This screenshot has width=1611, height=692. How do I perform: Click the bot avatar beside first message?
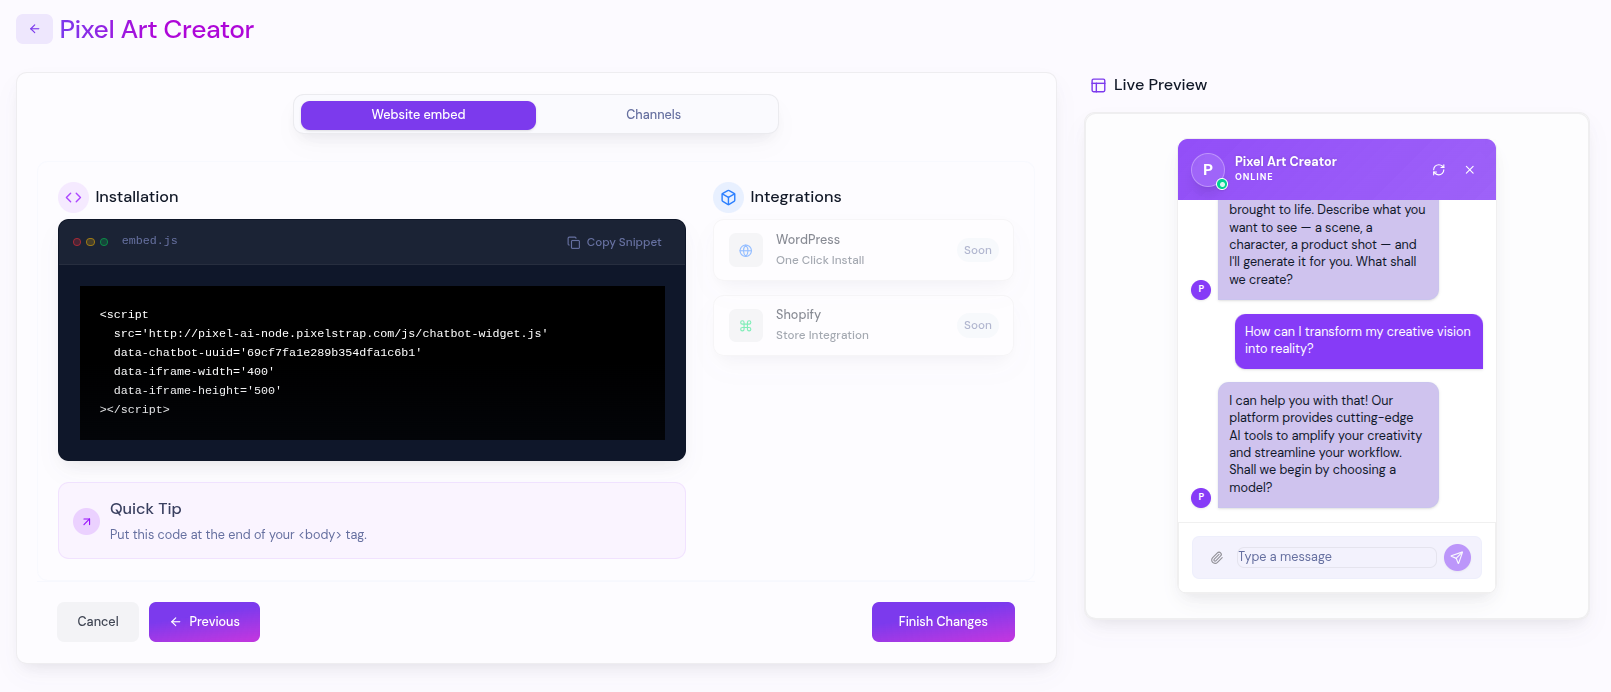pos(1201,290)
